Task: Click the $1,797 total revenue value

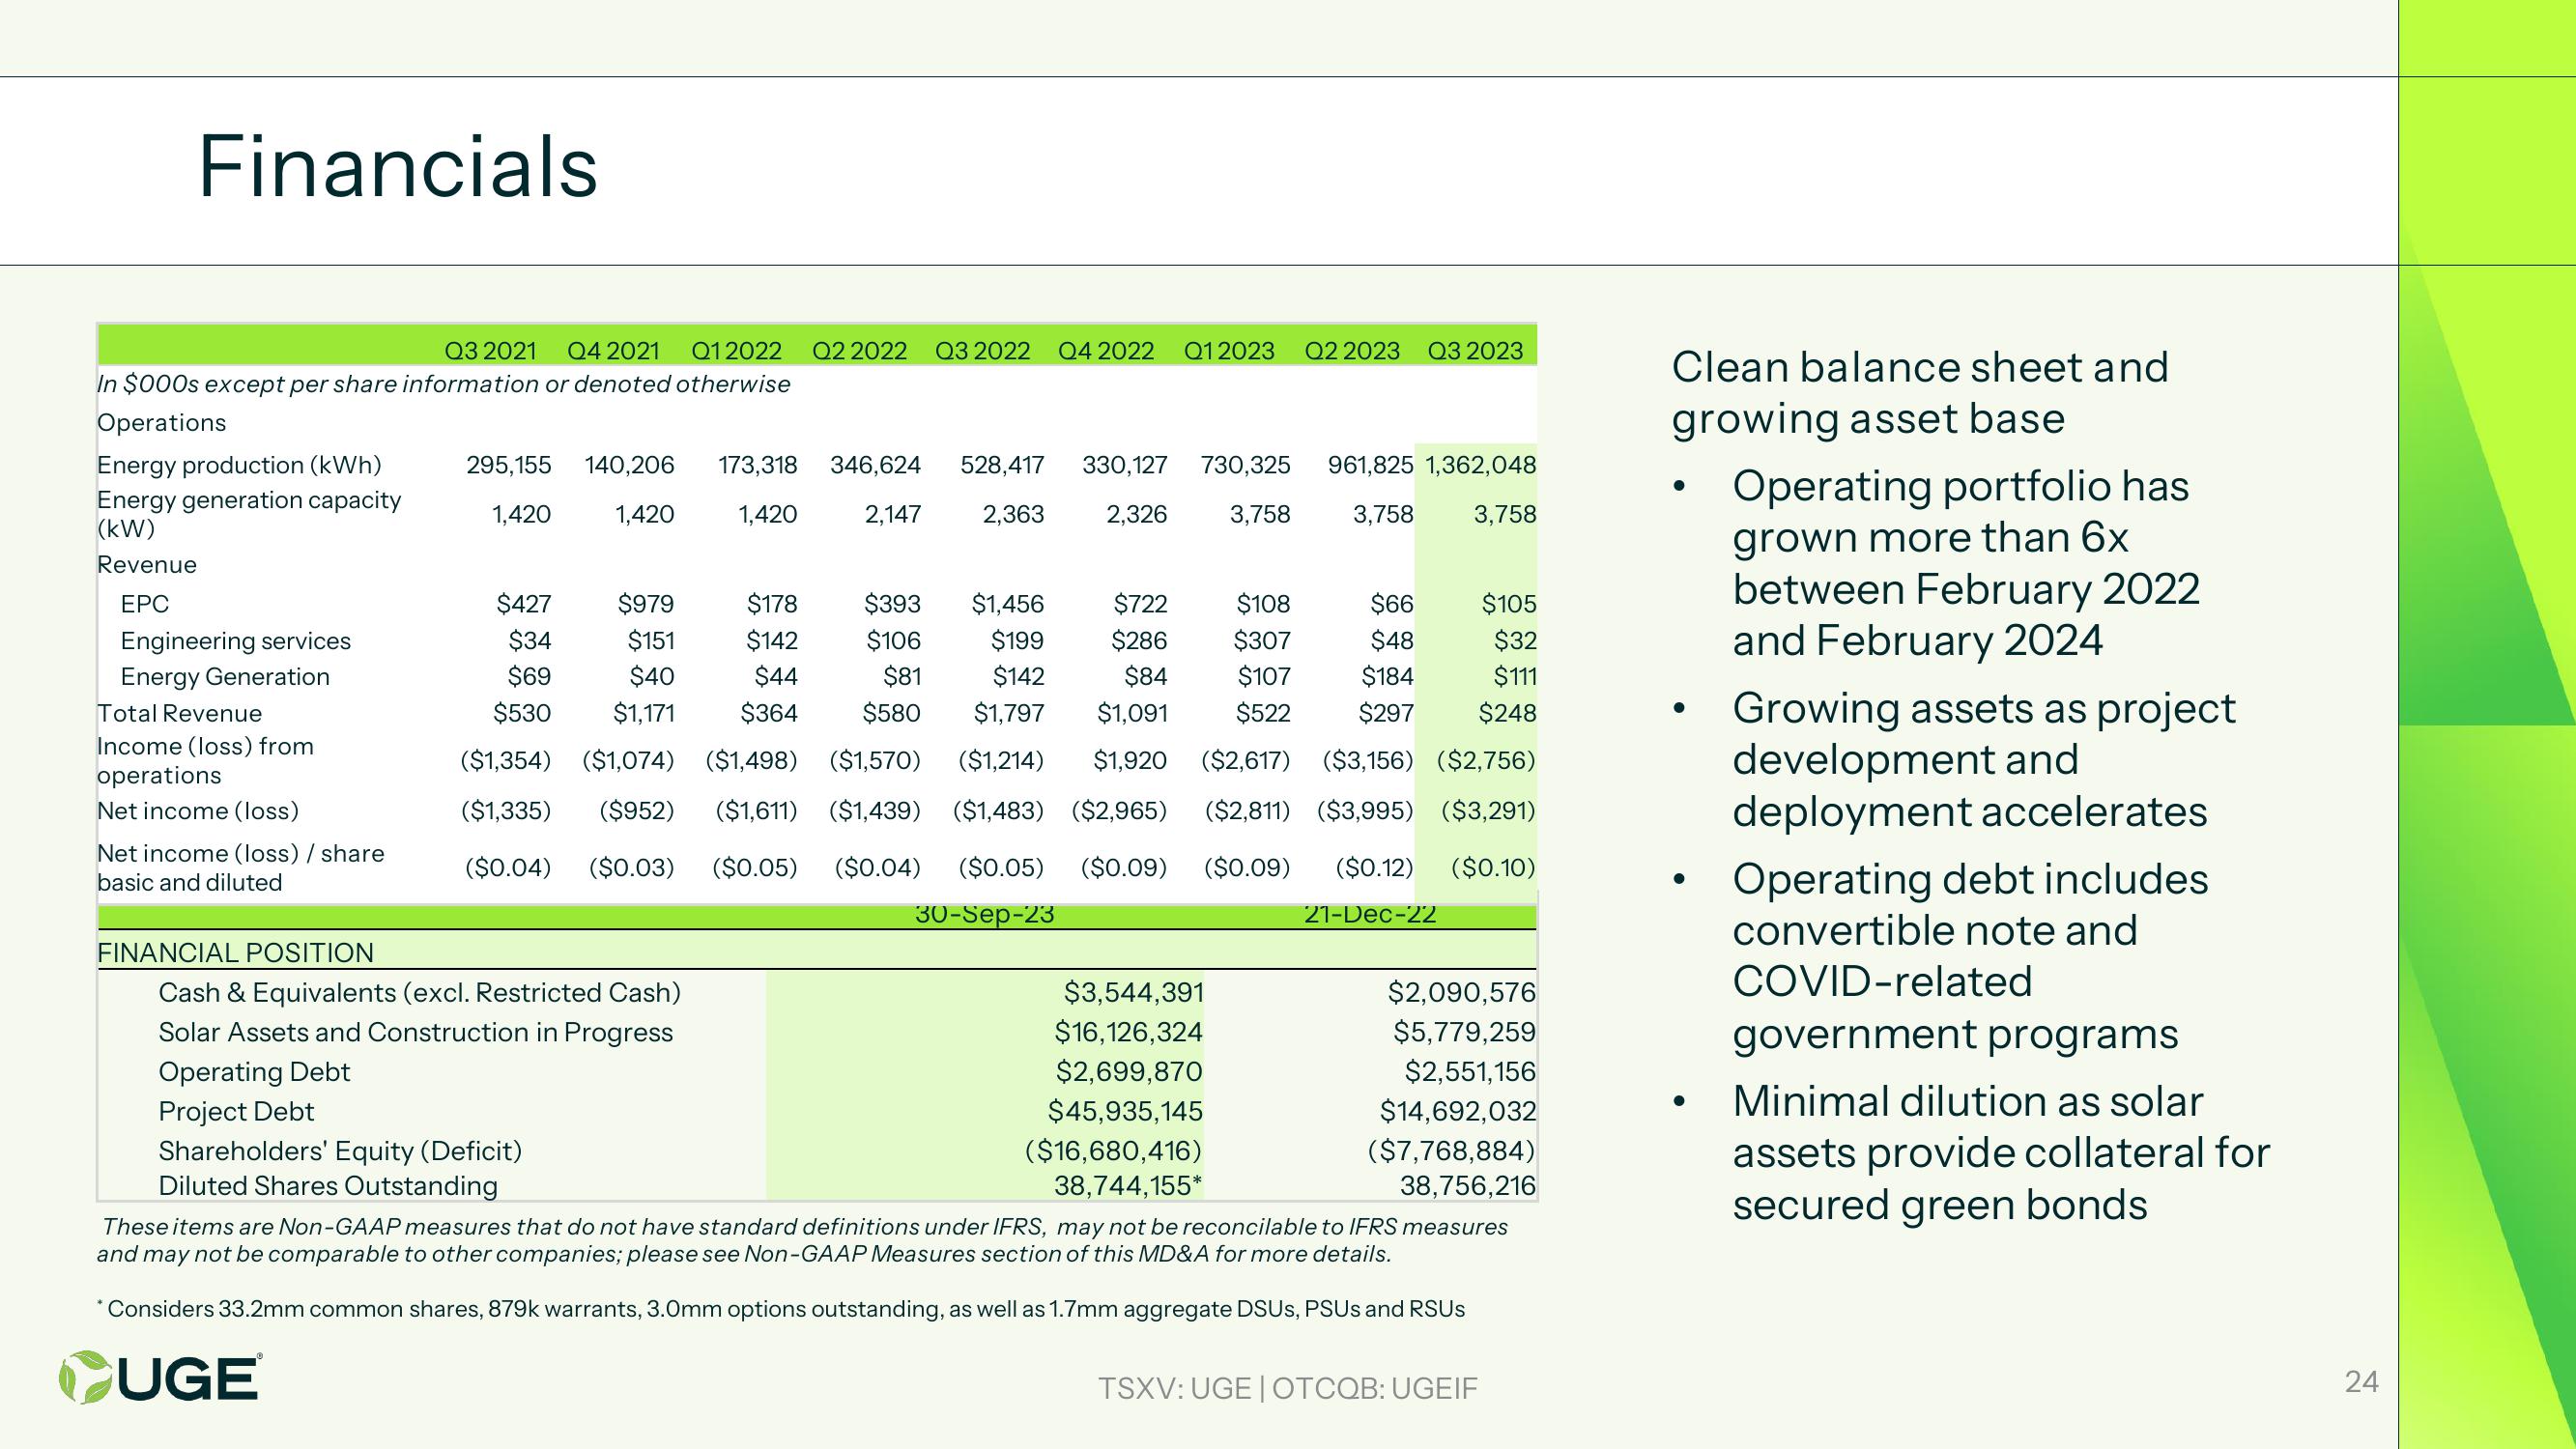Action: [1009, 713]
